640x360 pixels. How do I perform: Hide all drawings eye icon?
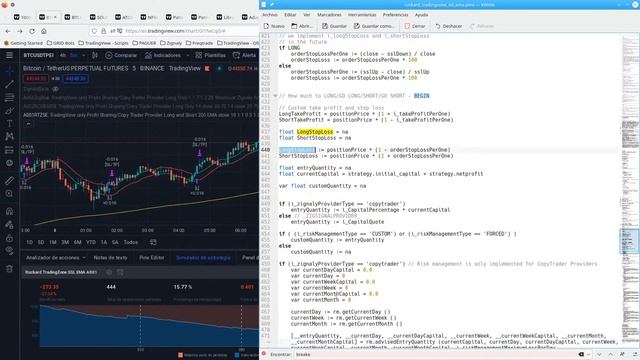(9, 251)
